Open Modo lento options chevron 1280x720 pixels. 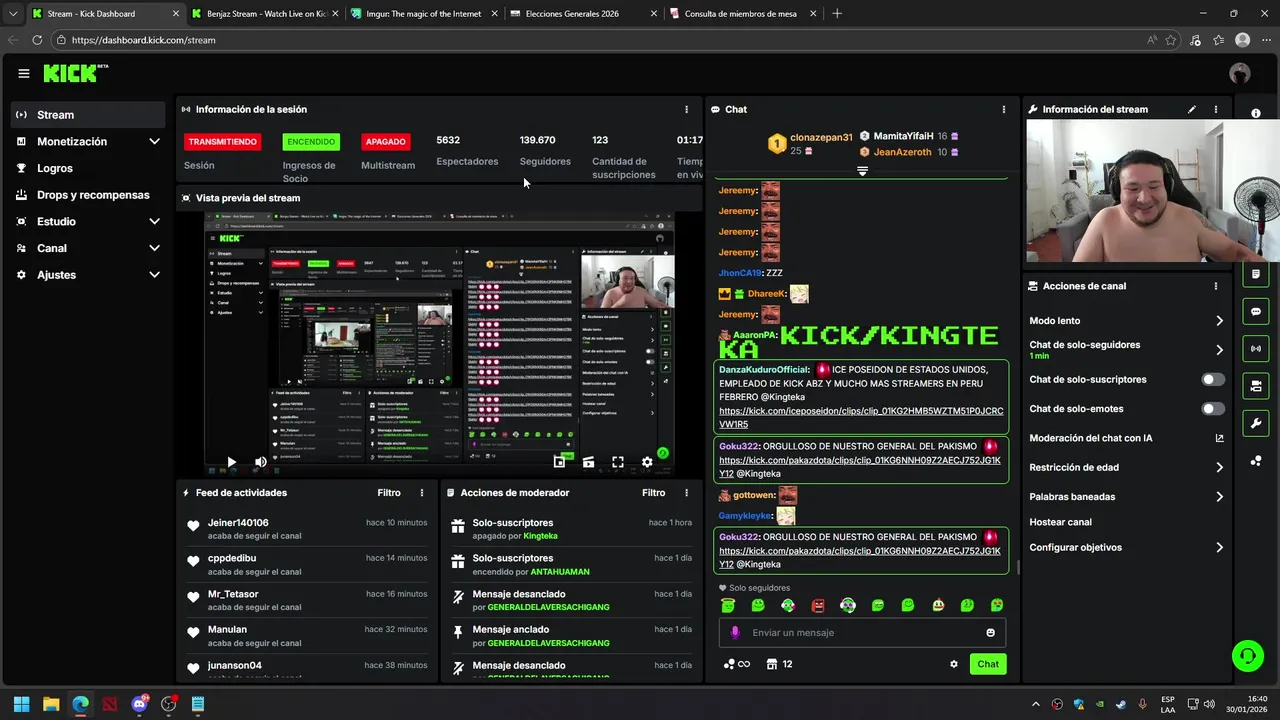pos(1219,321)
